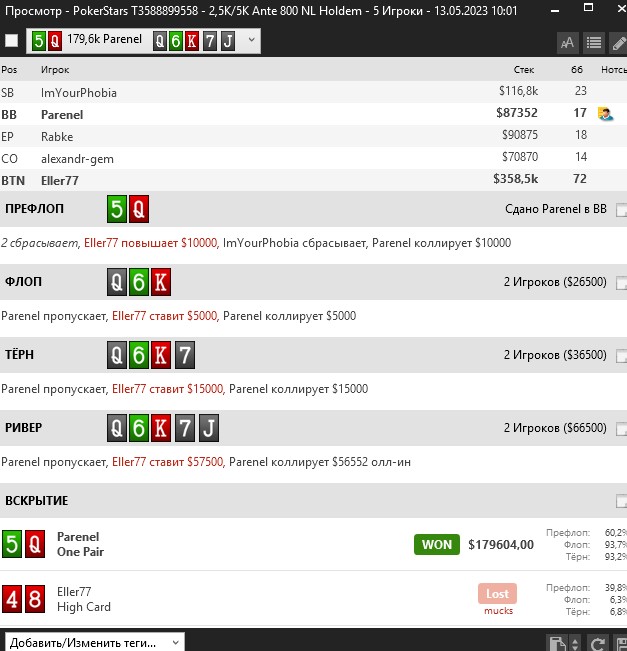Sort by the бб column header
Viewport: 627px width, 651px height.
(577, 70)
